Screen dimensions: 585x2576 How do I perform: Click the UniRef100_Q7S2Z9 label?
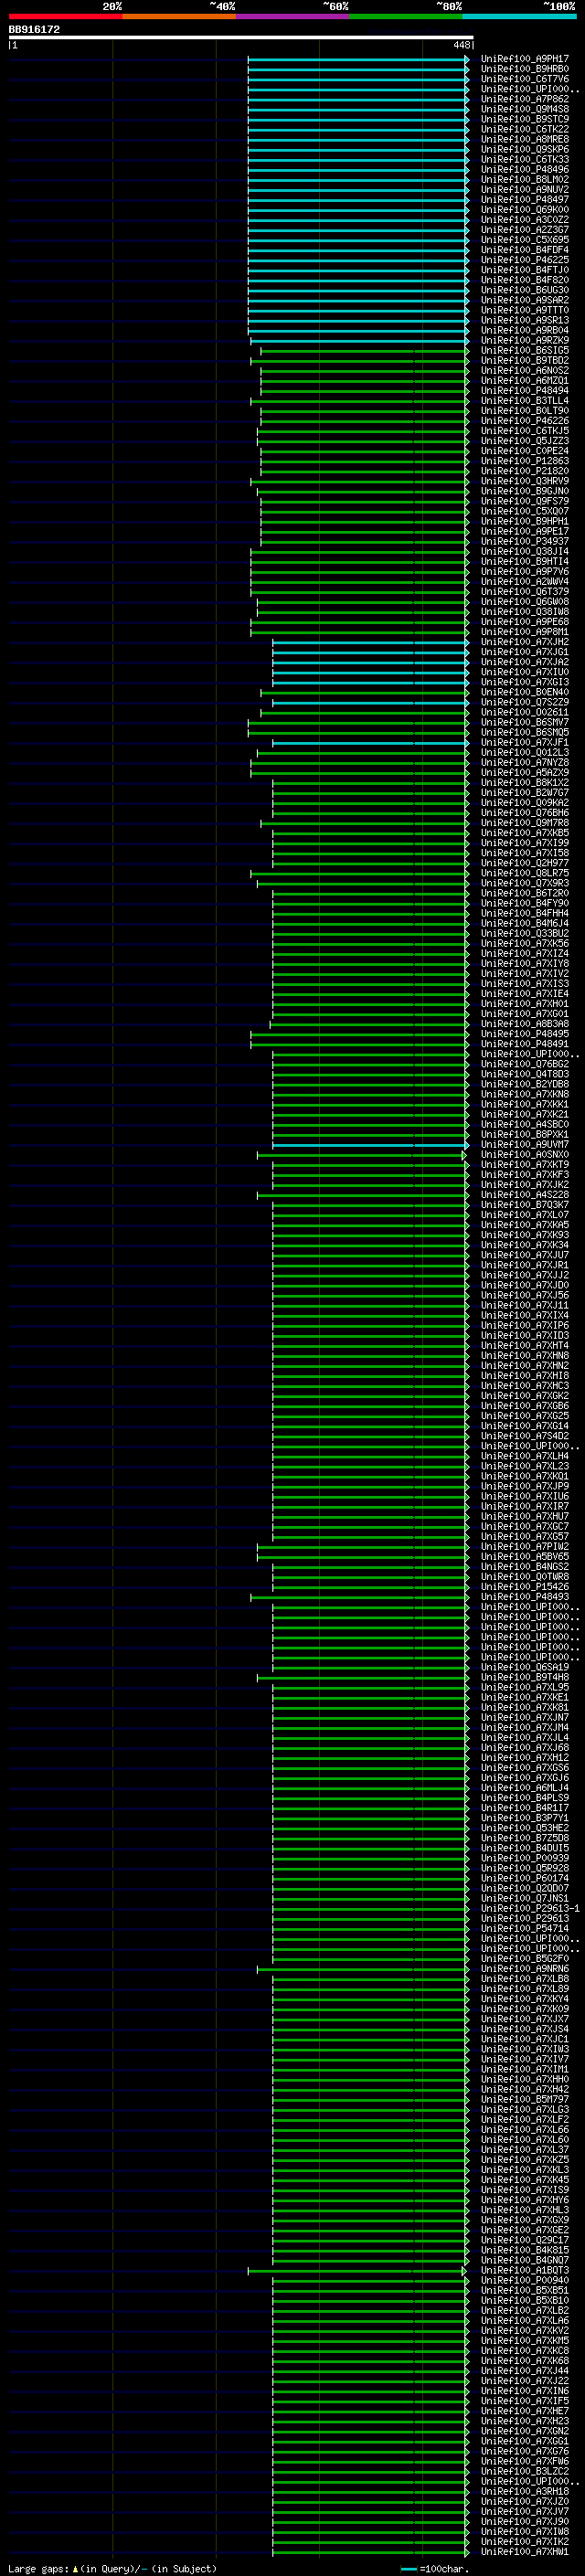click(525, 702)
